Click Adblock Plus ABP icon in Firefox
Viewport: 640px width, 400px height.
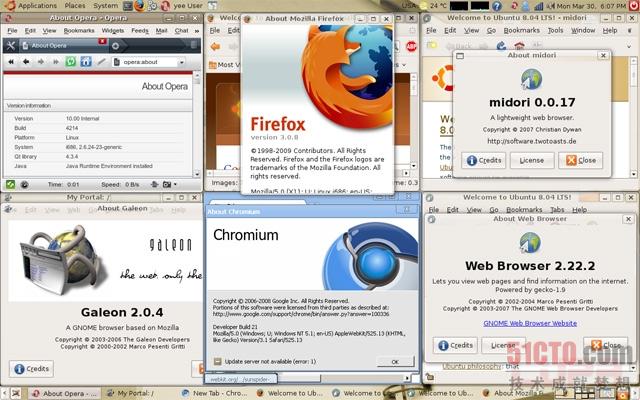pos(411,47)
